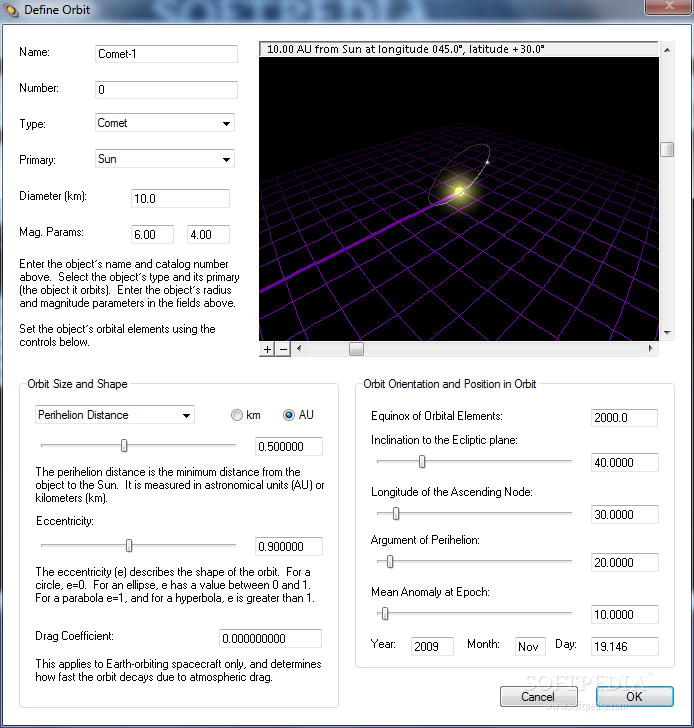This screenshot has height=728, width=694.
Task: Click the left arrow of preview horizontal scrollbar
Action: tap(299, 349)
